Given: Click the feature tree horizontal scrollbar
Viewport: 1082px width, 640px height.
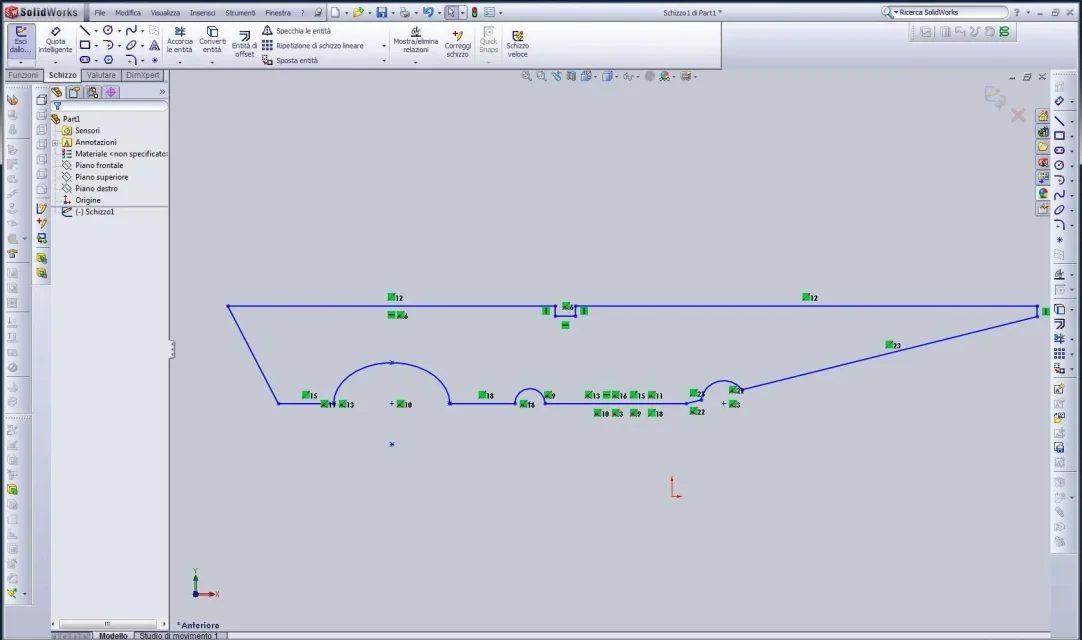Looking at the screenshot, I should [x=110, y=624].
